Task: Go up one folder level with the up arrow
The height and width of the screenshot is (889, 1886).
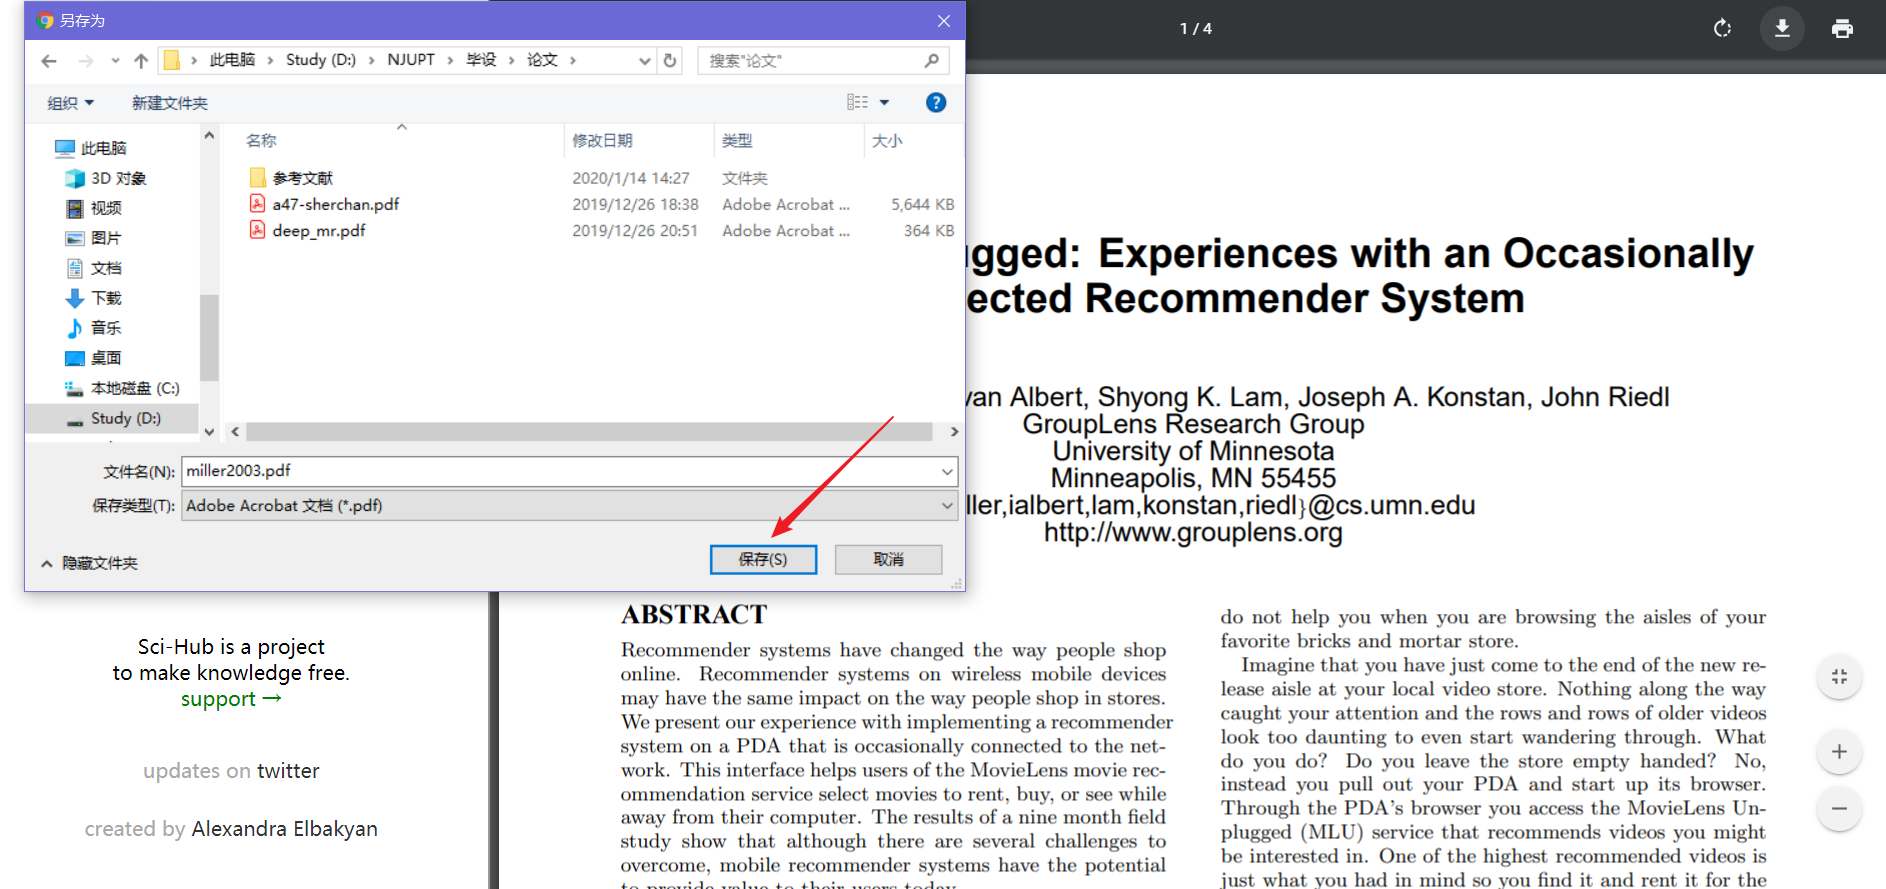Action: click(141, 61)
